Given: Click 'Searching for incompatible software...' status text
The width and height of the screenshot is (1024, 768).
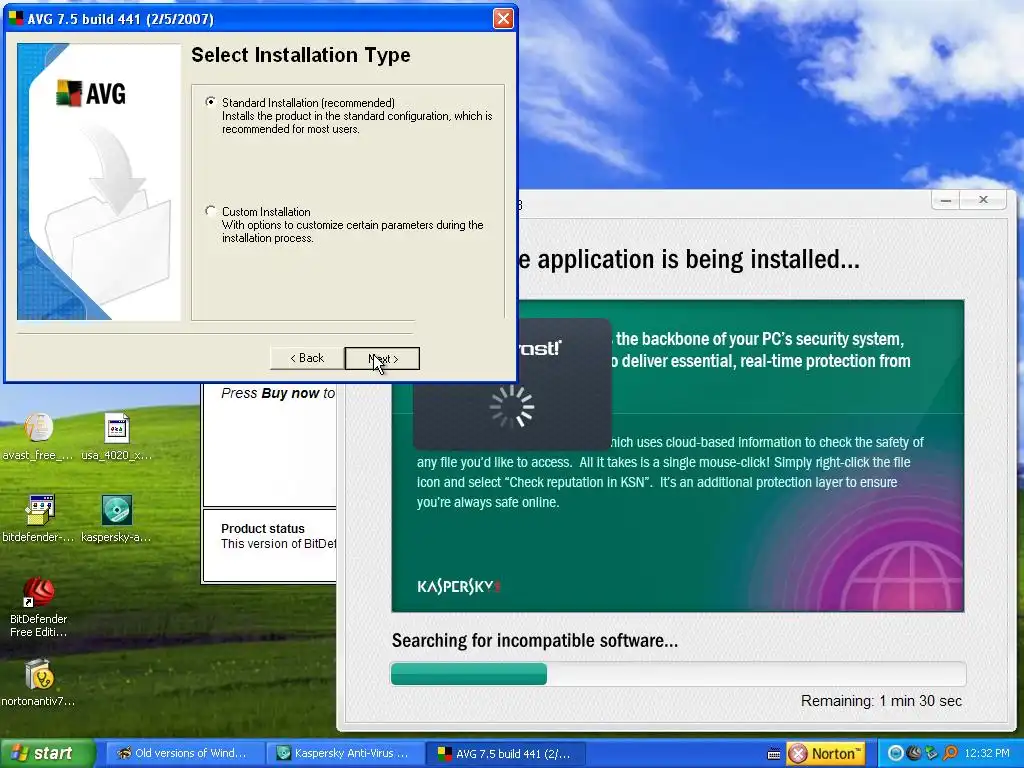Looking at the screenshot, I should pyautogui.click(x=534, y=640).
